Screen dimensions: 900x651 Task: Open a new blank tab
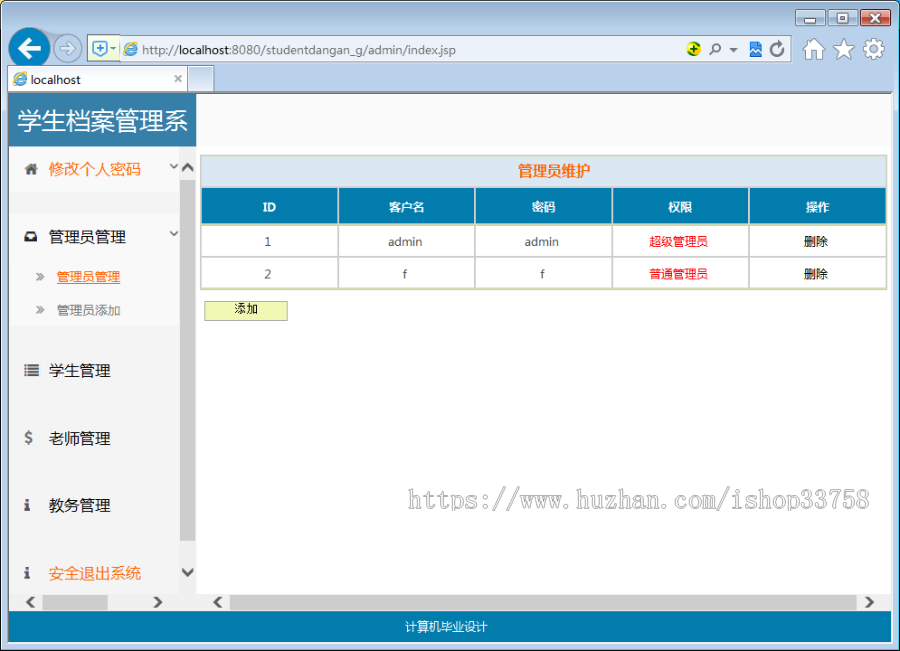(x=201, y=79)
